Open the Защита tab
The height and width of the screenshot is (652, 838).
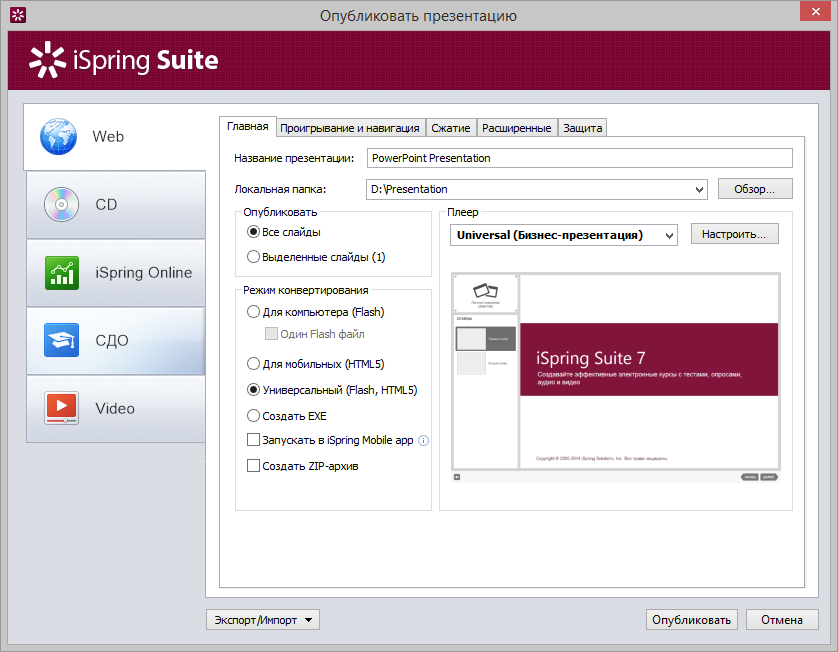click(x=583, y=128)
